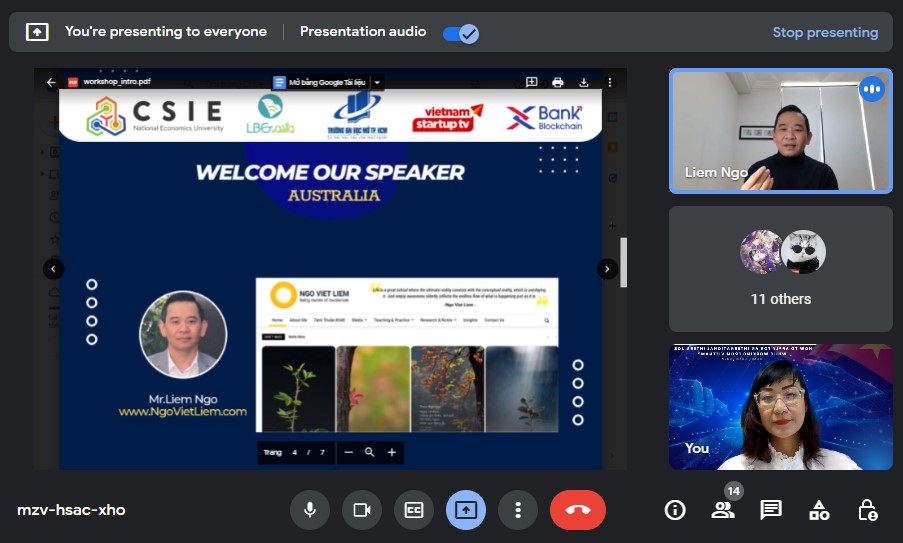Show everyone participants panel

723,510
